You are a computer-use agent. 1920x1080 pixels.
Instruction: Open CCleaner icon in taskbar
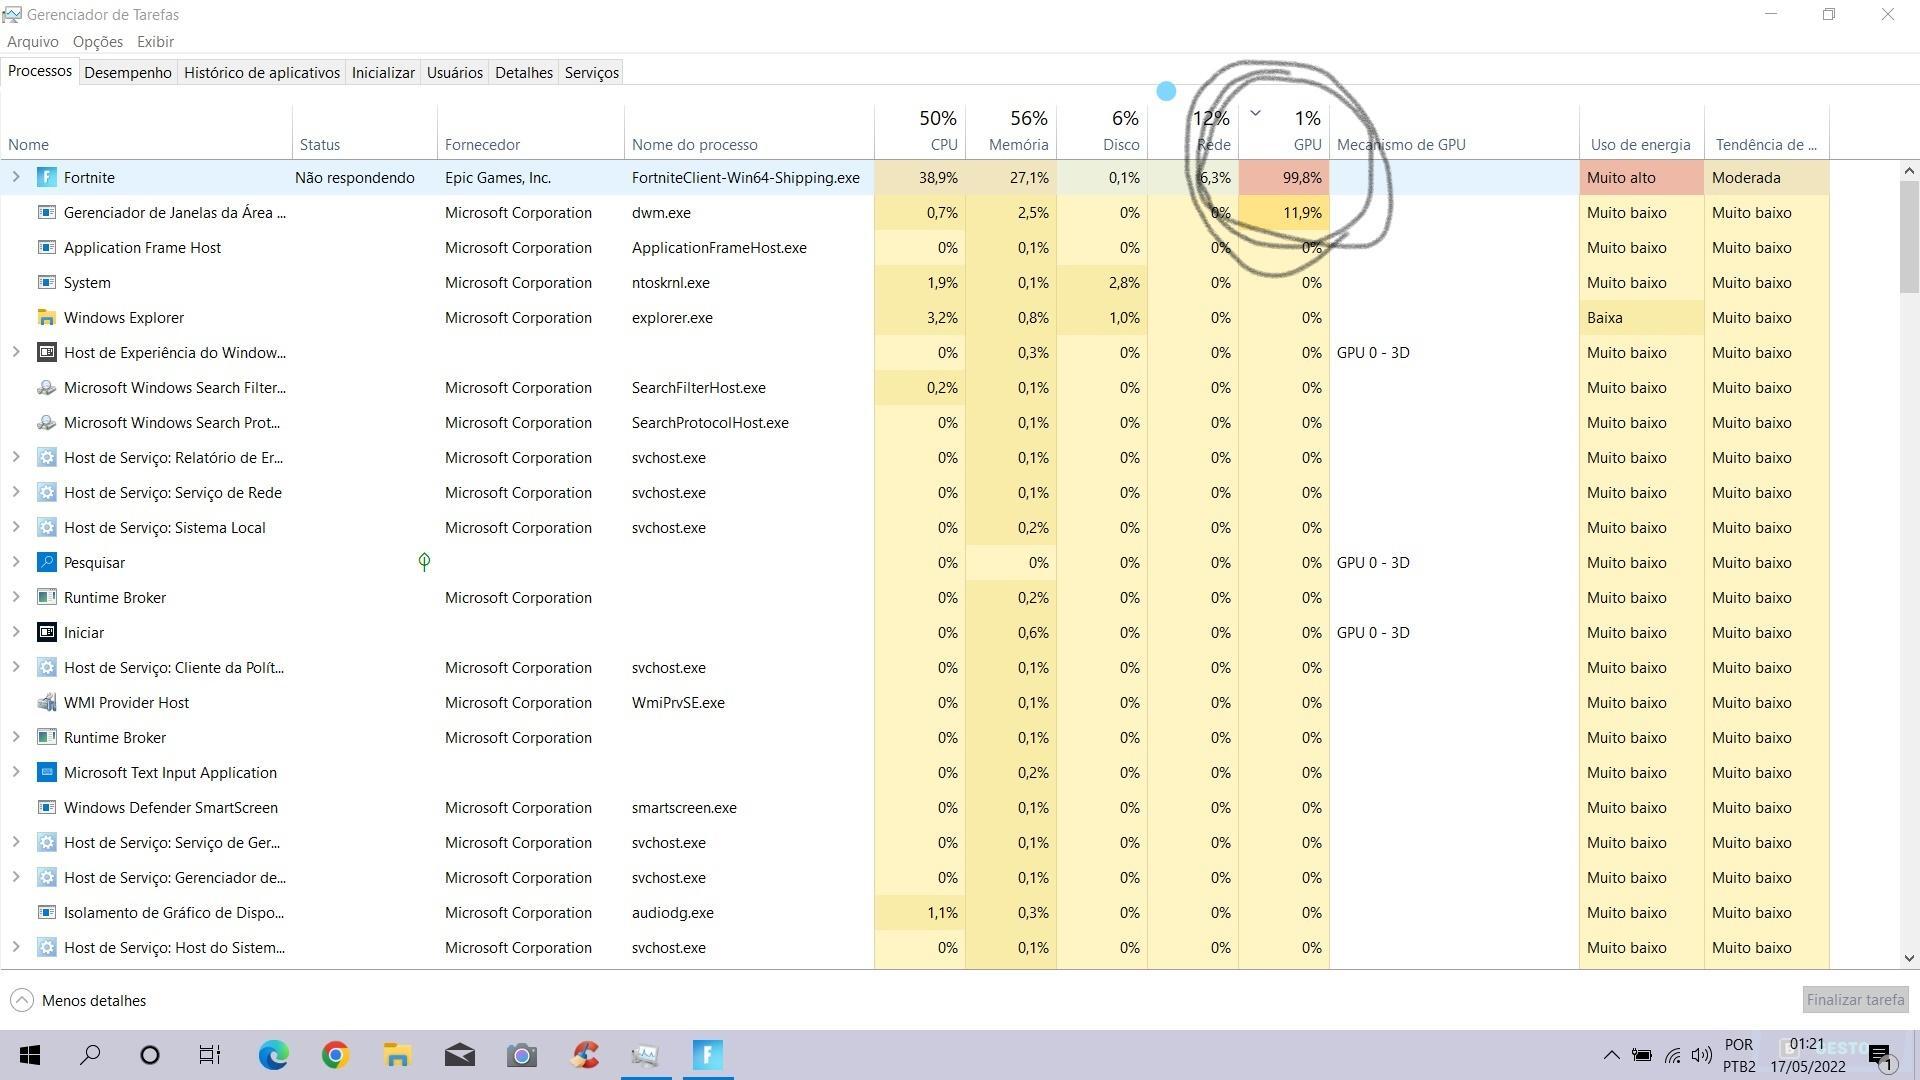pyautogui.click(x=585, y=1055)
